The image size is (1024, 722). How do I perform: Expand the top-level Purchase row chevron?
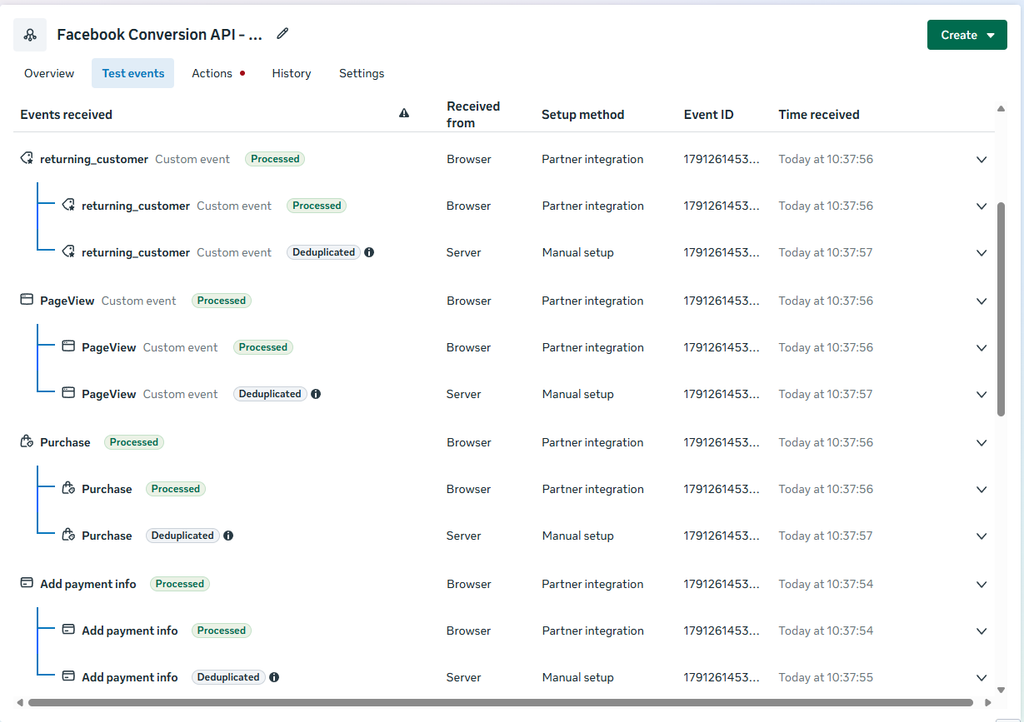tap(981, 443)
